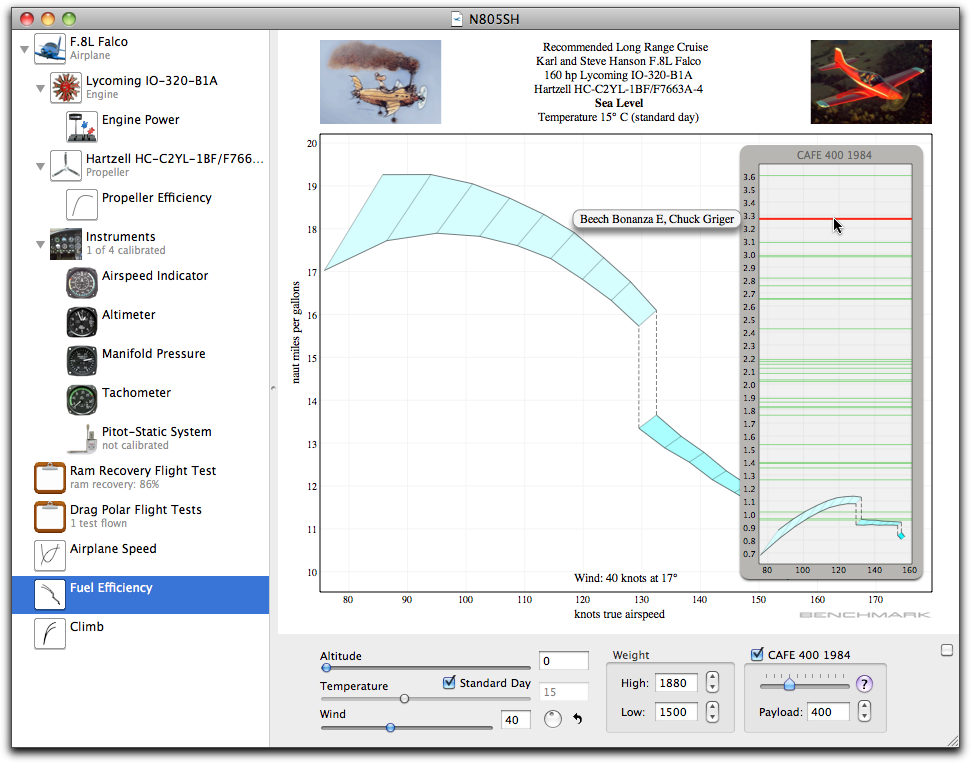Uncheck the CAFE 400 1984 checkbox

tap(757, 654)
